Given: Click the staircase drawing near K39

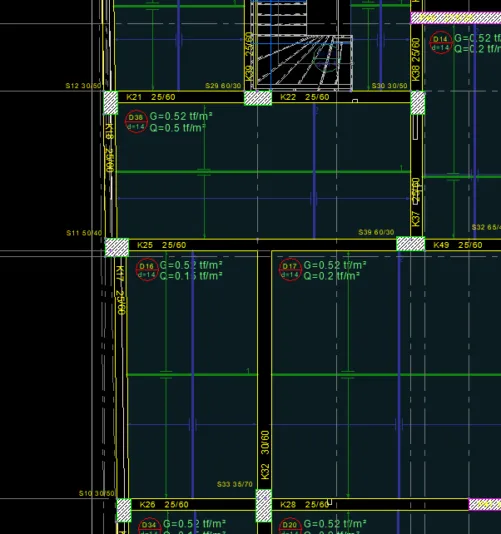Looking at the screenshot, I should [x=302, y=46].
